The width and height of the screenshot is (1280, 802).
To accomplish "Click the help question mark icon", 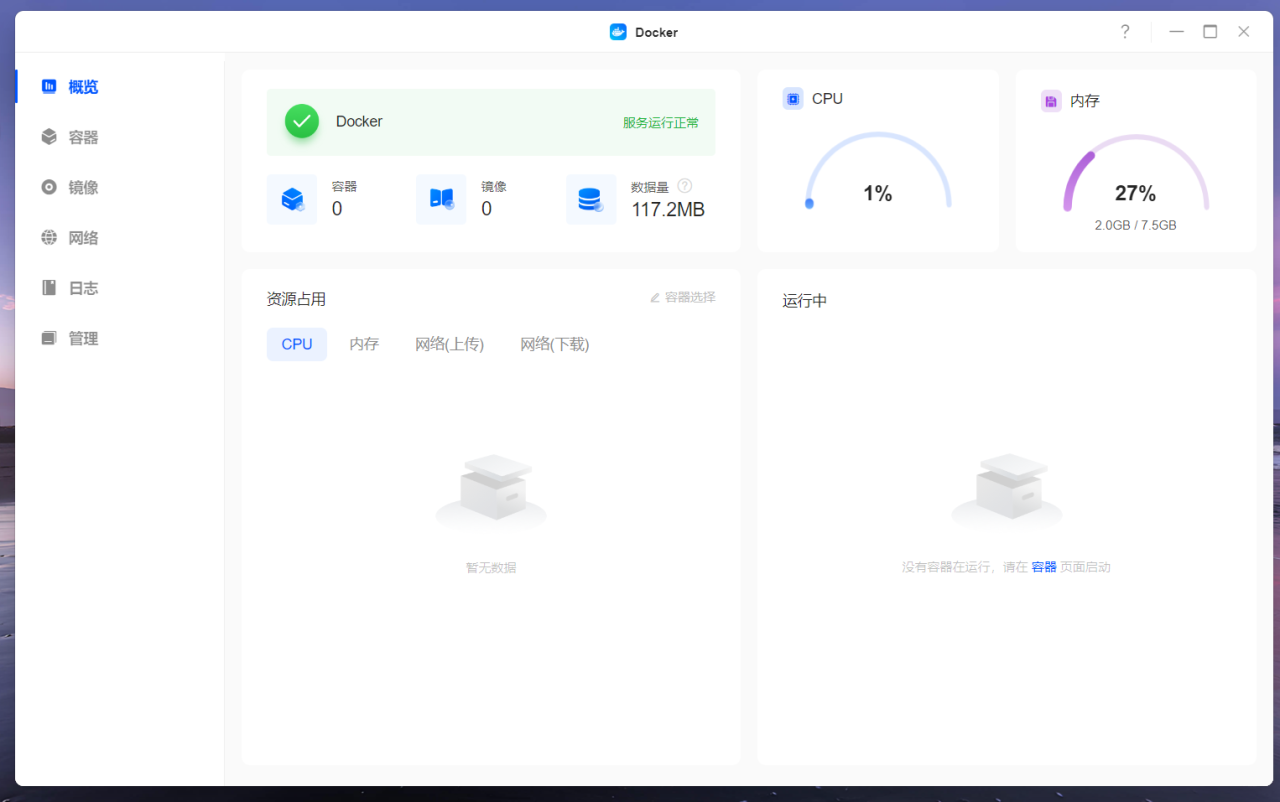I will [1124, 31].
